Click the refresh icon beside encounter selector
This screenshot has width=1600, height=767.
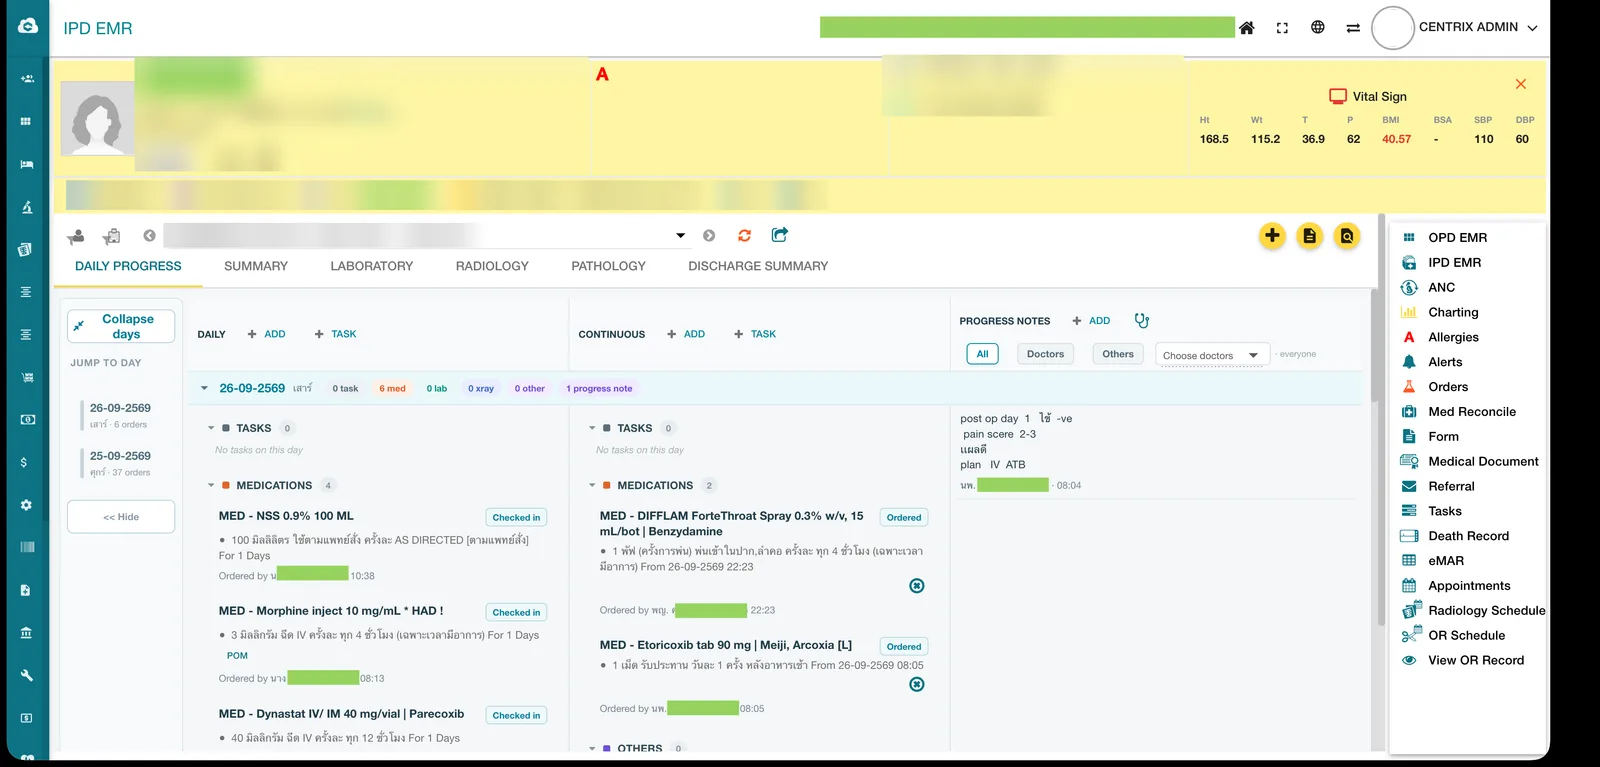click(744, 236)
